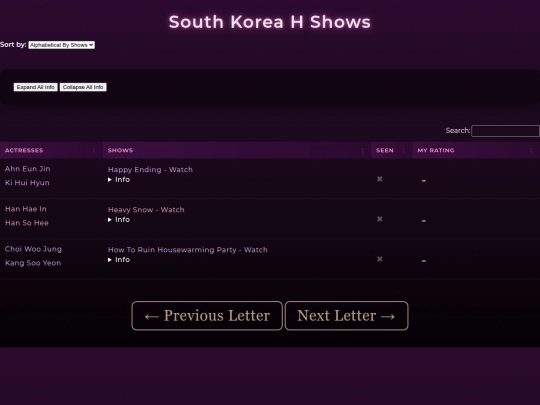540x405 pixels.
Task: Click seen X icon for Housewarming Party row
Action: point(380,259)
